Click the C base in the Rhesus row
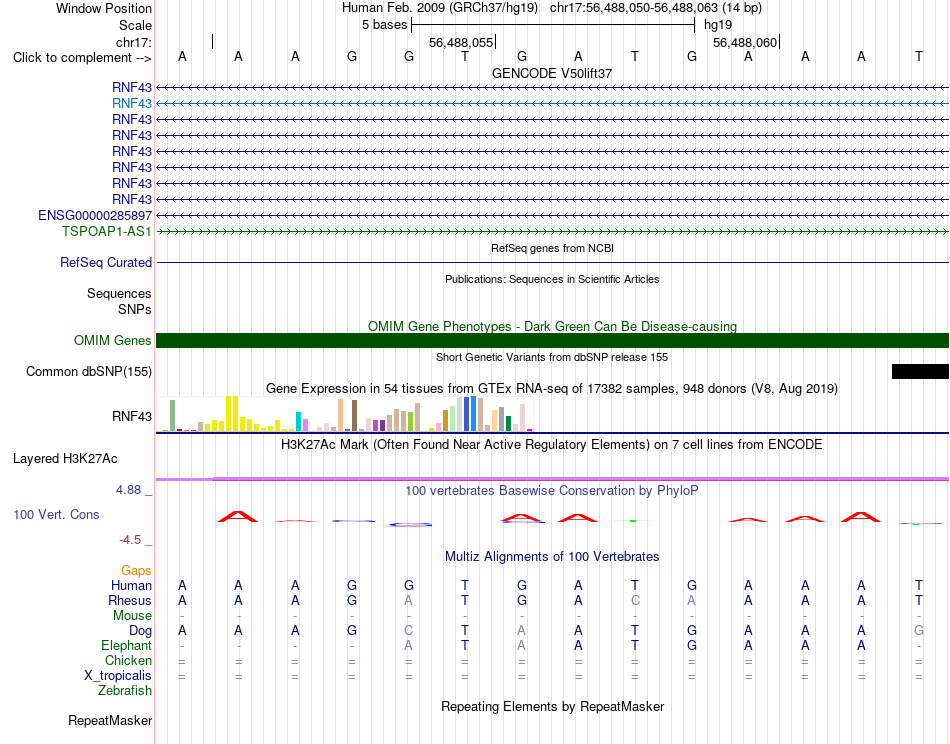 coord(635,600)
